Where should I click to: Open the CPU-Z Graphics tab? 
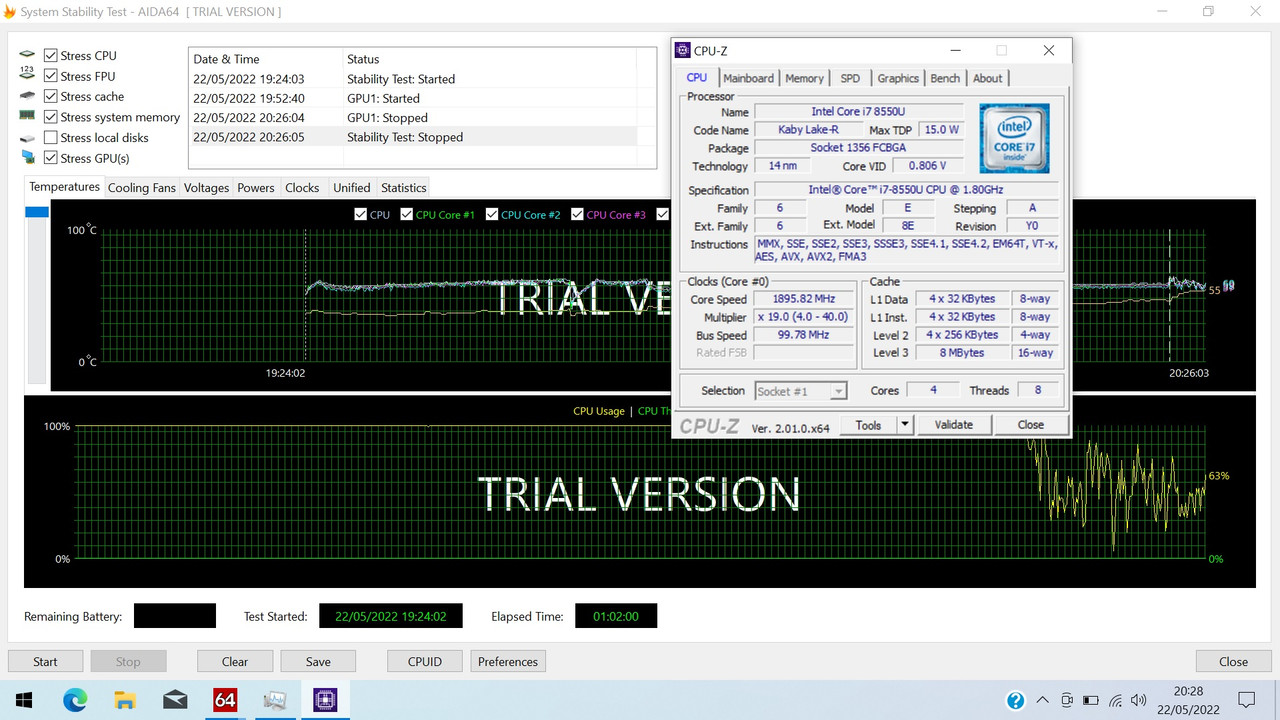pos(898,78)
